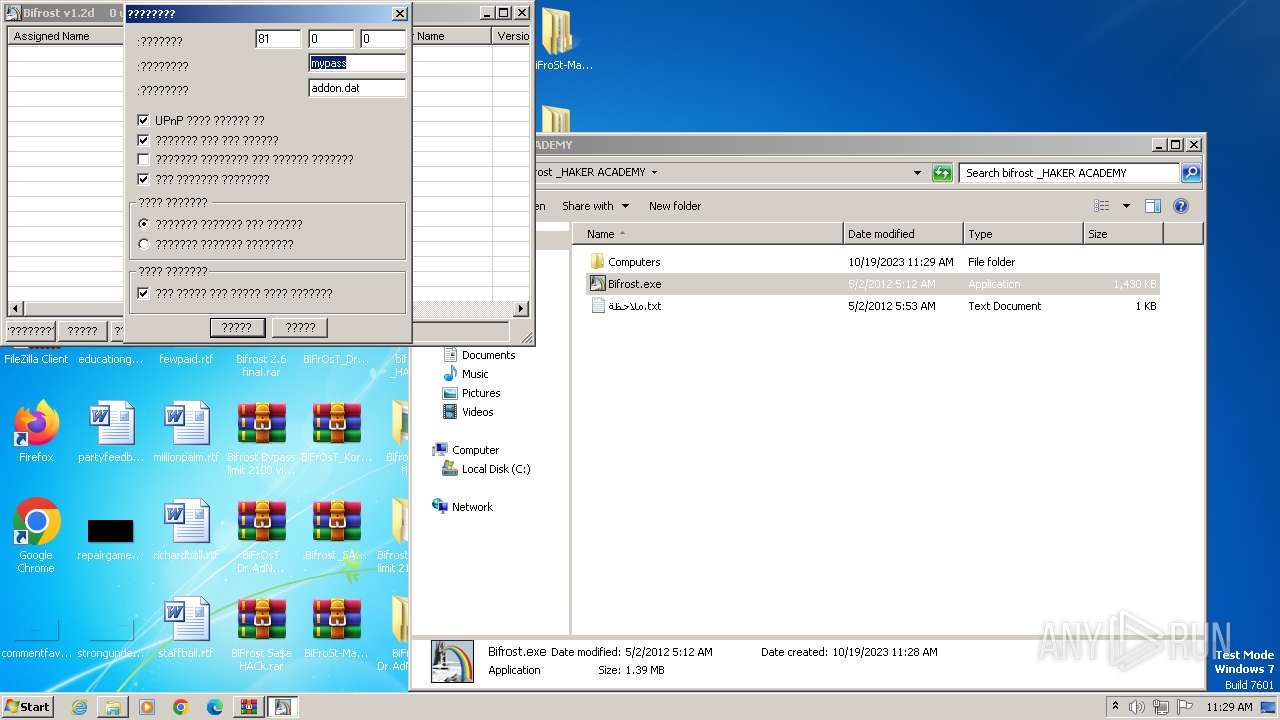Open Windows Explorer from taskbar

click(x=113, y=707)
